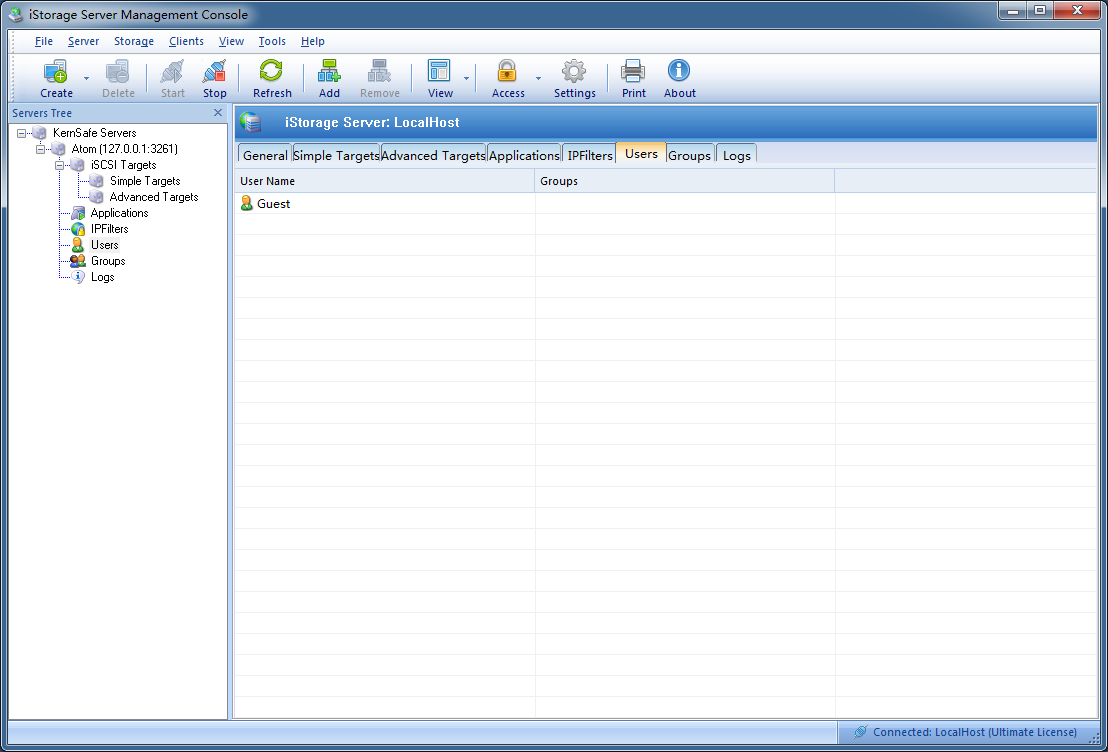Switch to the Logs tab
Viewport: 1108px width, 752px height.
(x=736, y=155)
